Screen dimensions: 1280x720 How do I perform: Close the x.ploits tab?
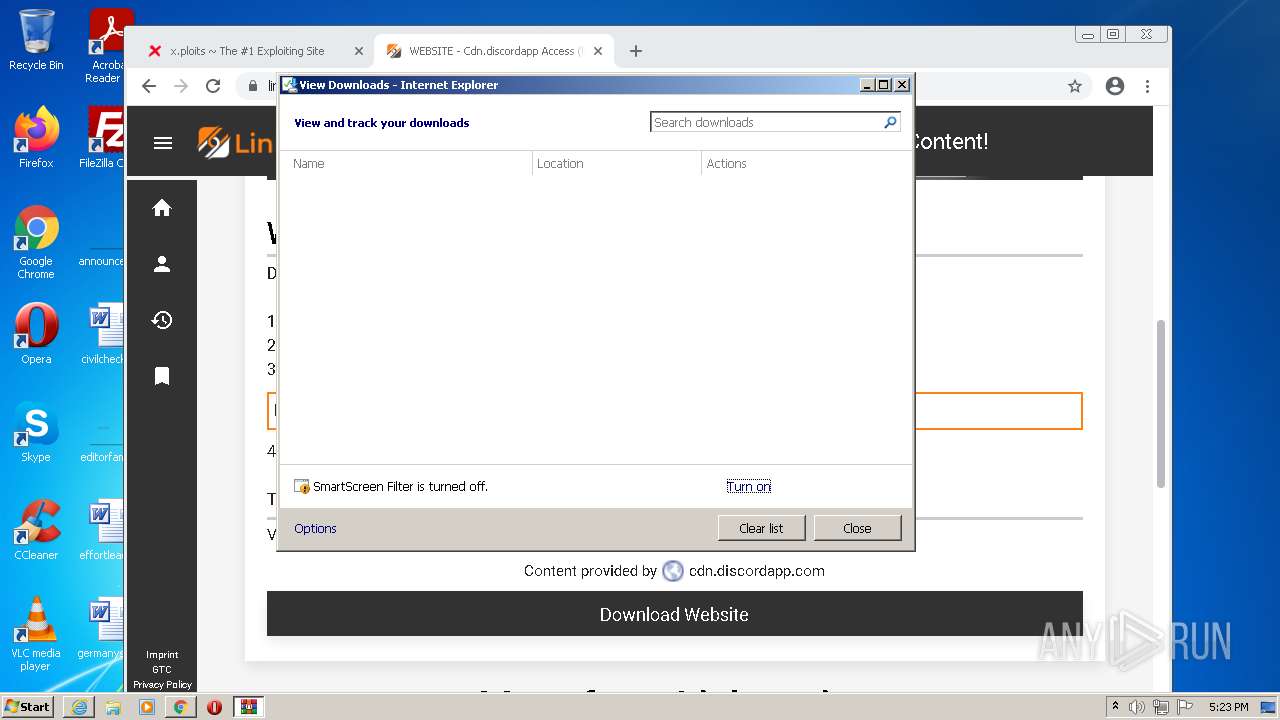[359, 51]
